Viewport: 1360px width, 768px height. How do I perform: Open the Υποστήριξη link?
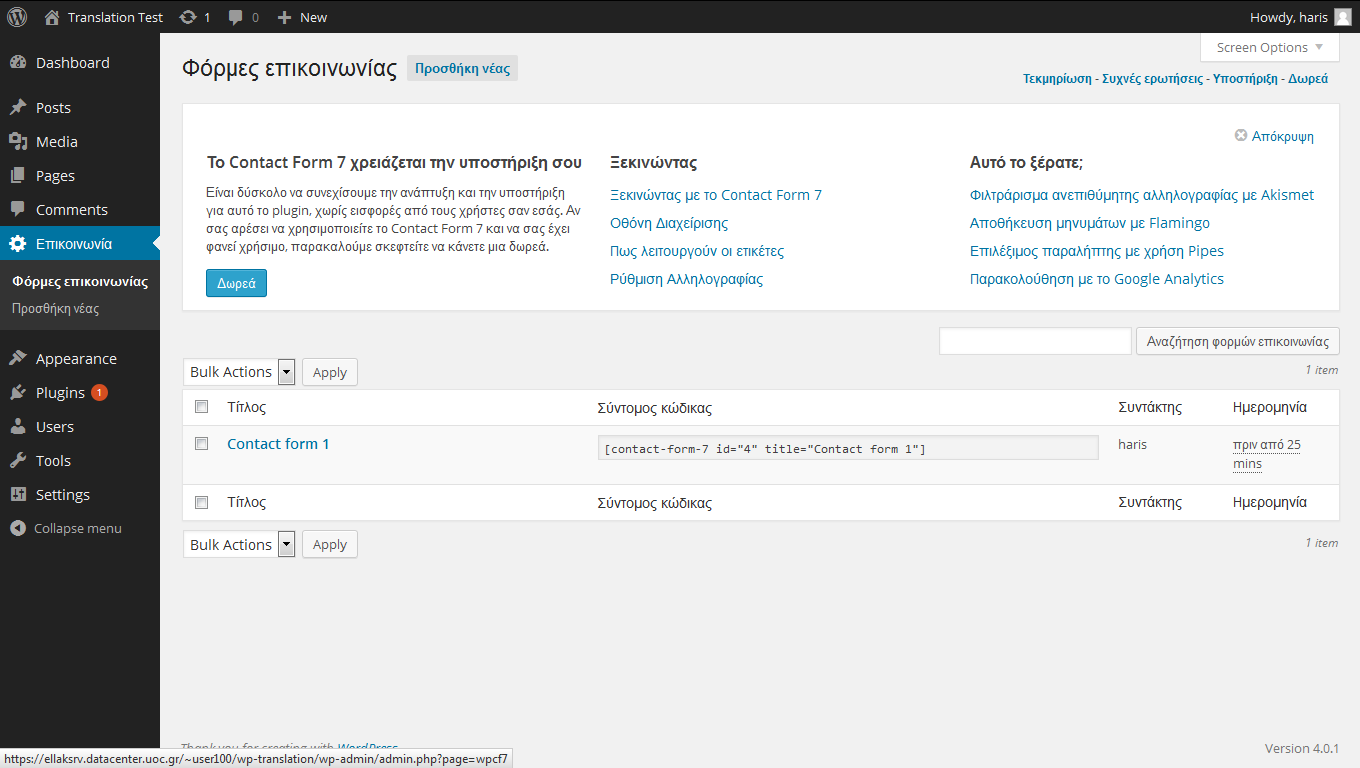coord(1245,78)
